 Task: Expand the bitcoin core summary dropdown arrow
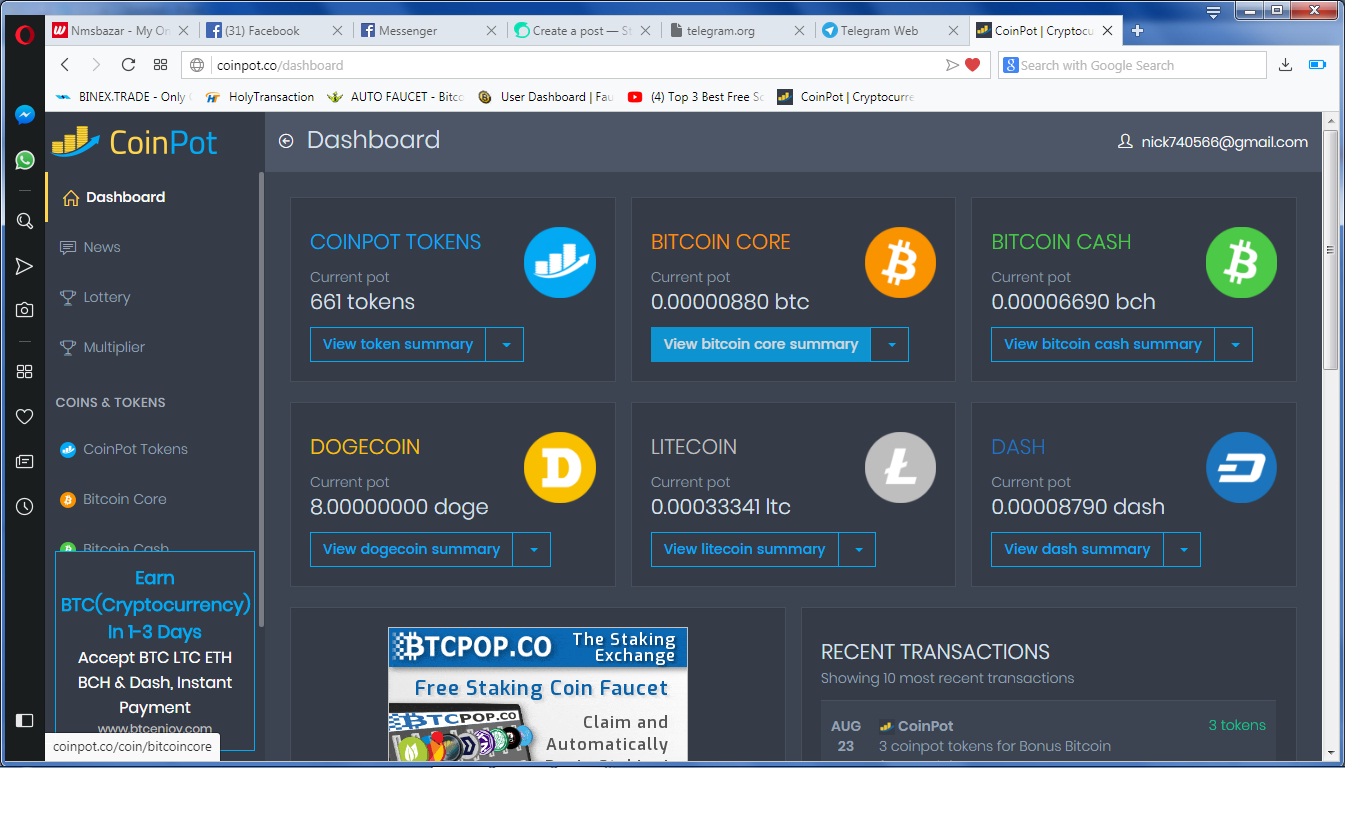890,345
